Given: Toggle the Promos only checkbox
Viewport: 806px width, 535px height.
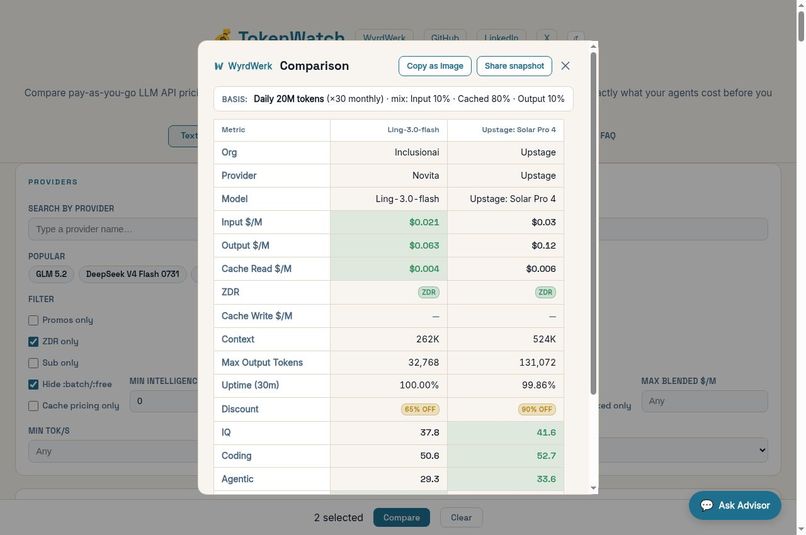Looking at the screenshot, I should [x=33, y=320].
